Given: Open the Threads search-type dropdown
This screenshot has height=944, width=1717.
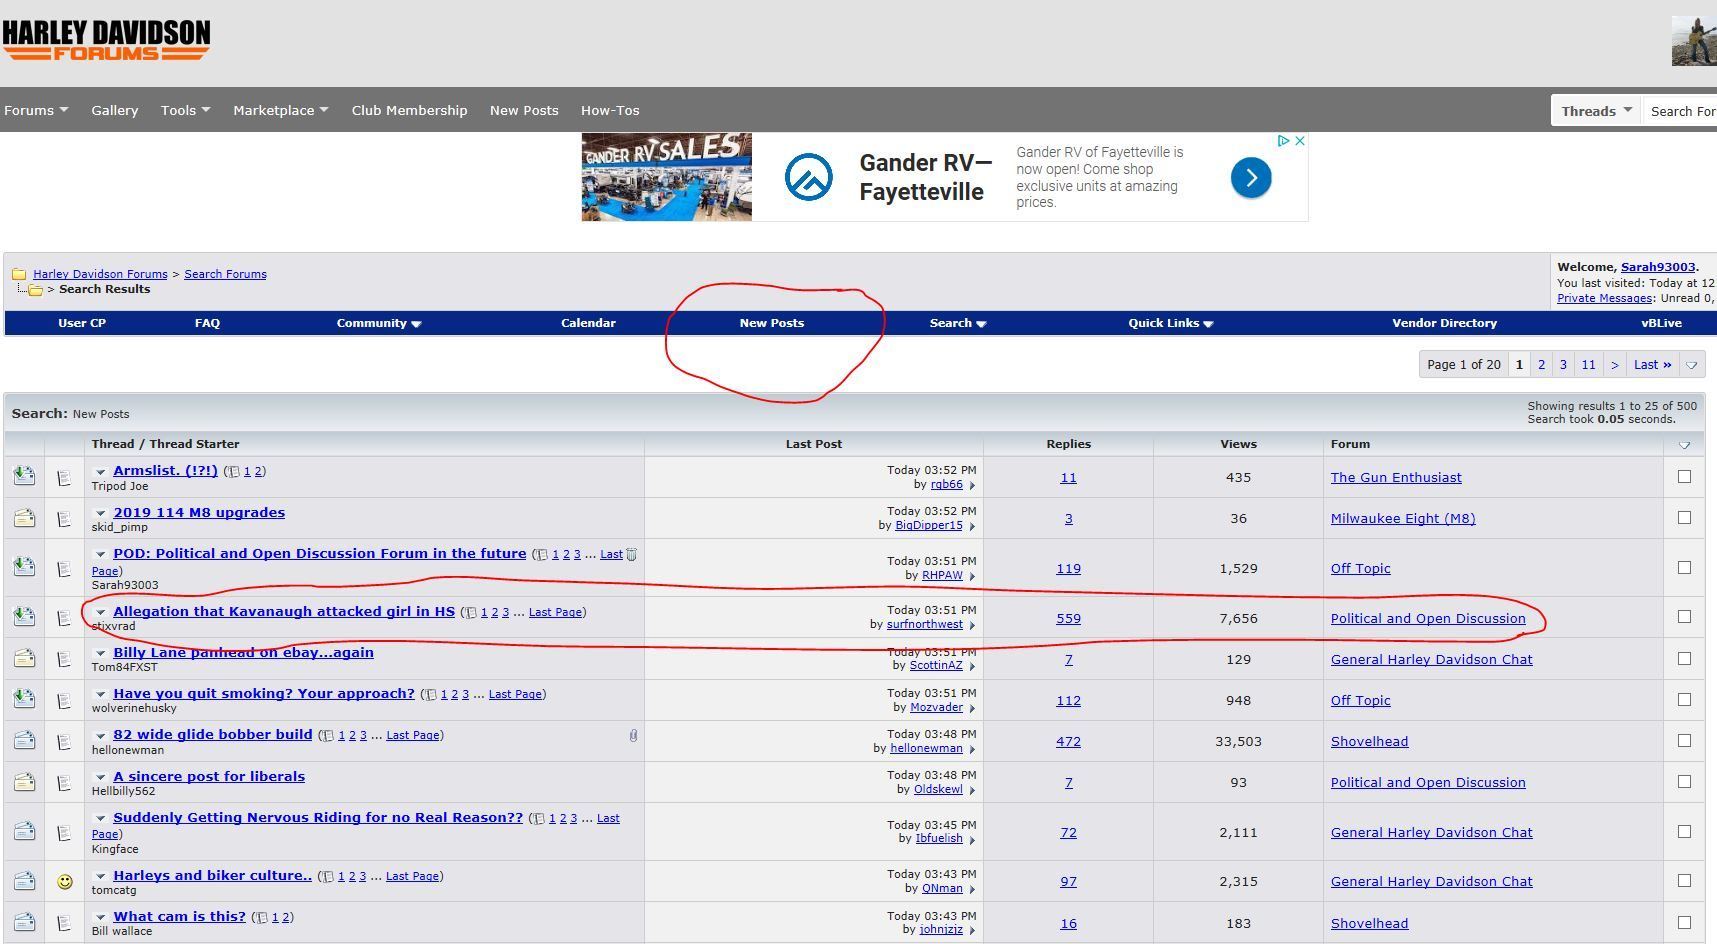Looking at the screenshot, I should (x=1596, y=111).
